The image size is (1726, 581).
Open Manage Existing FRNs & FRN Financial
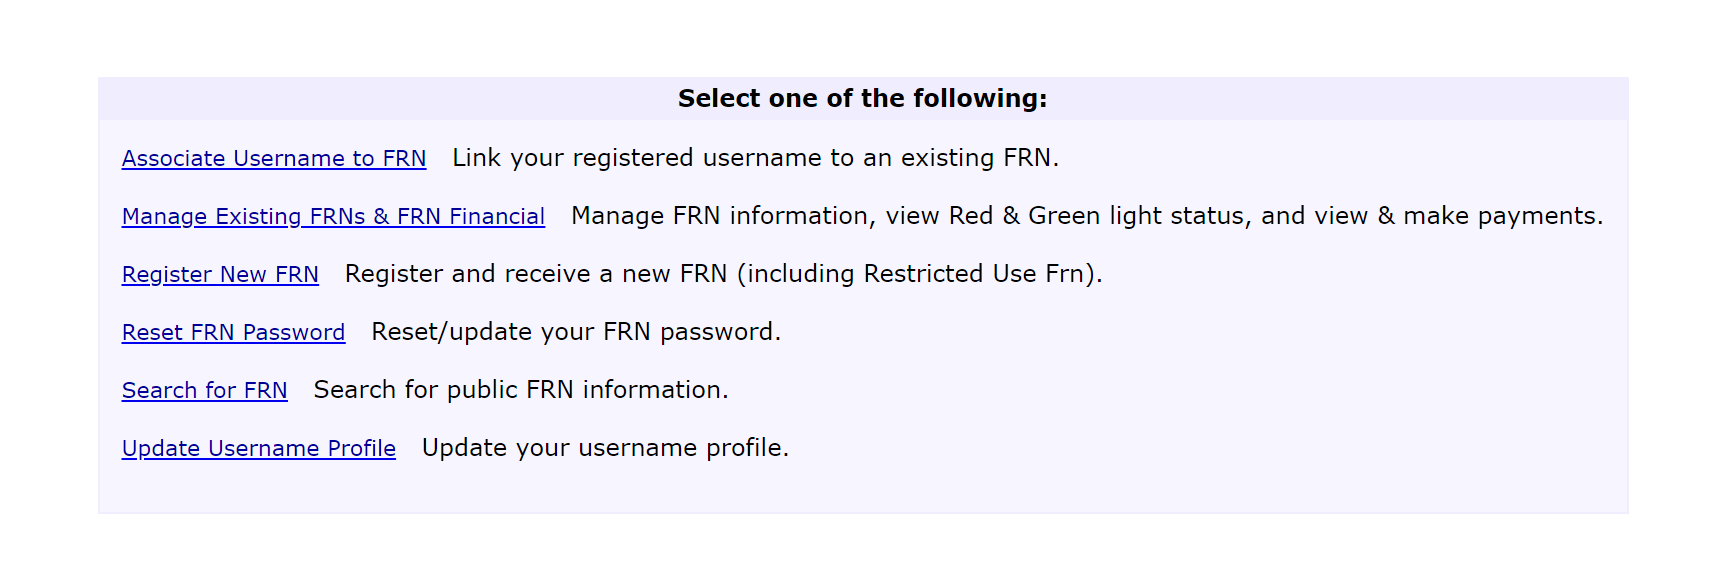333,217
